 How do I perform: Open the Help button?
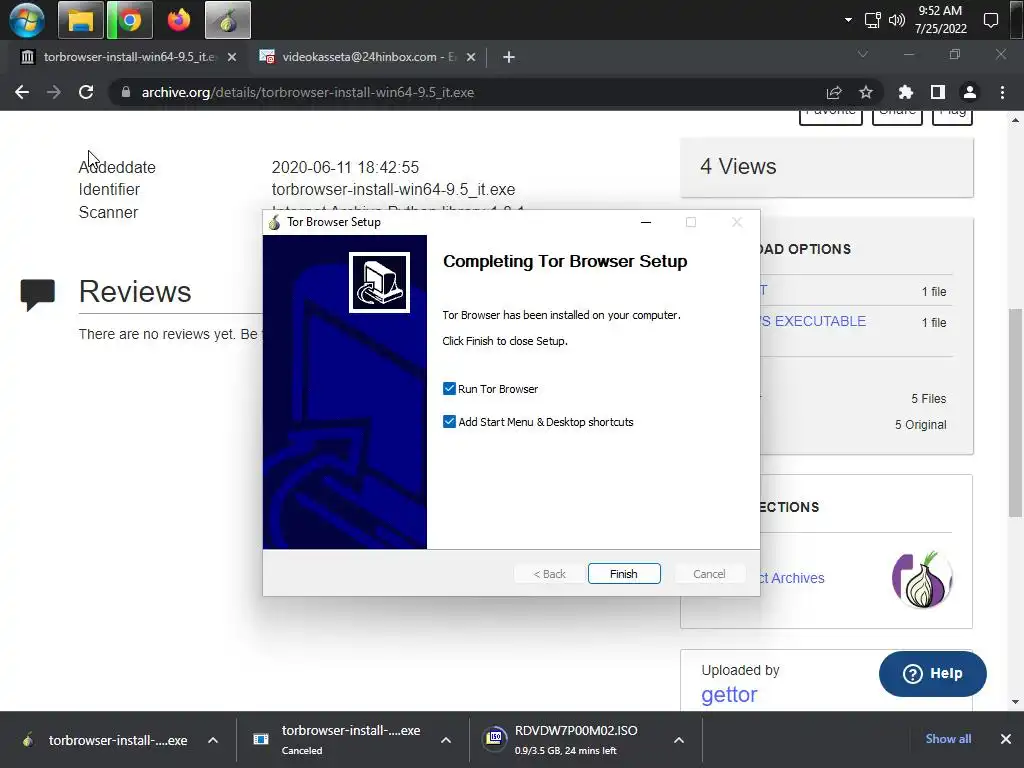coord(933,673)
